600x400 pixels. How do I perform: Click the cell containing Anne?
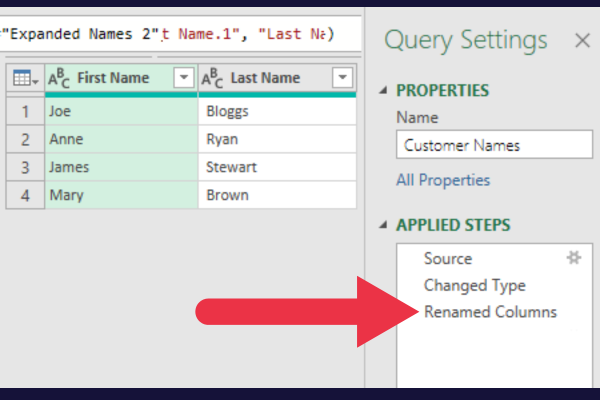pos(121,139)
